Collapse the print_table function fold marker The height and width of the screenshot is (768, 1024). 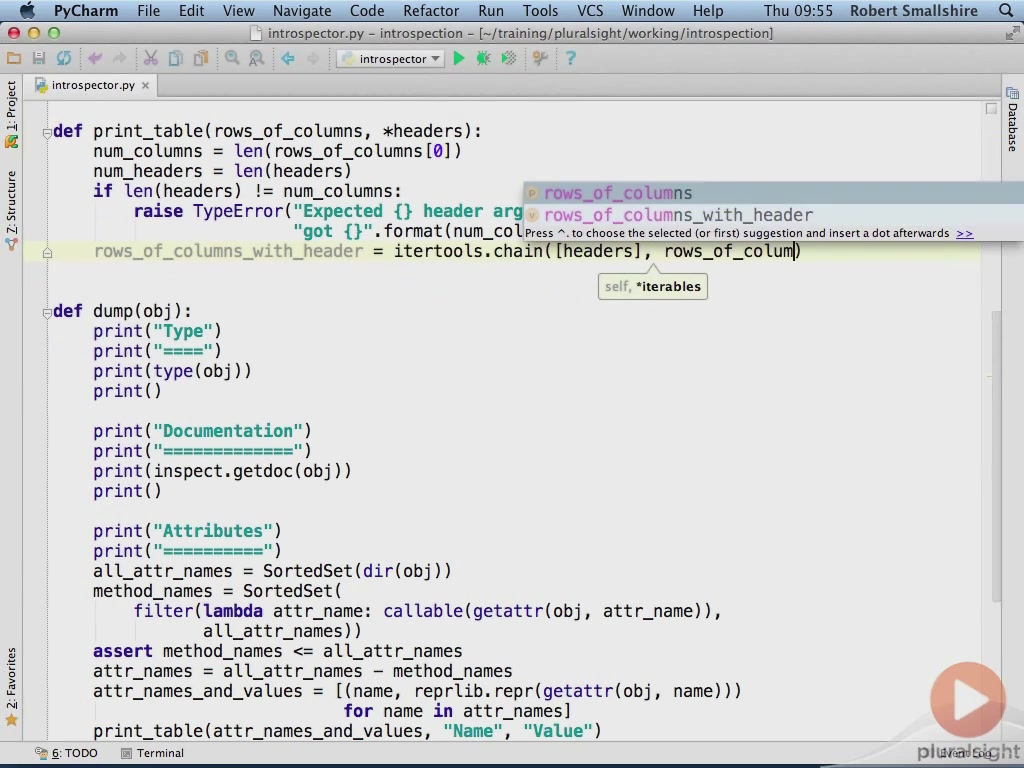click(47, 131)
